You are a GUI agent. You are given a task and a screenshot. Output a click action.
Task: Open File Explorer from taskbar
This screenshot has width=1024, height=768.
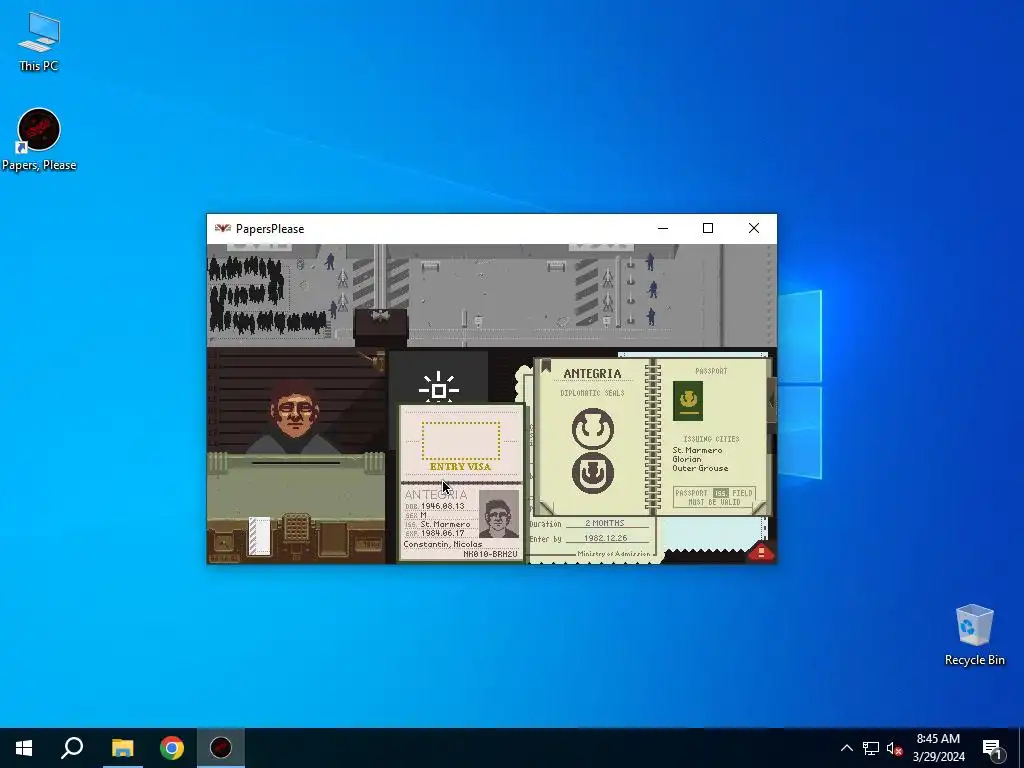tap(122, 748)
